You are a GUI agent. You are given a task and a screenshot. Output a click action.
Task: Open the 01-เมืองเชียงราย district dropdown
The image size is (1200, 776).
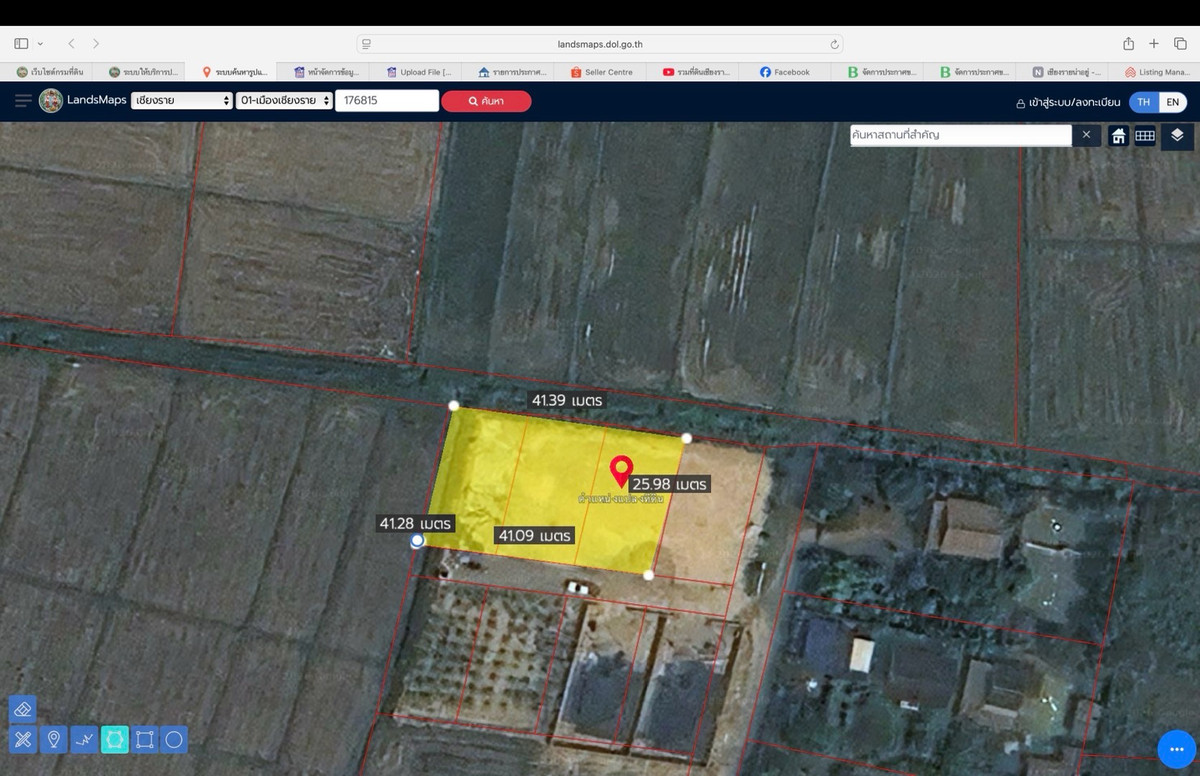[285, 101]
